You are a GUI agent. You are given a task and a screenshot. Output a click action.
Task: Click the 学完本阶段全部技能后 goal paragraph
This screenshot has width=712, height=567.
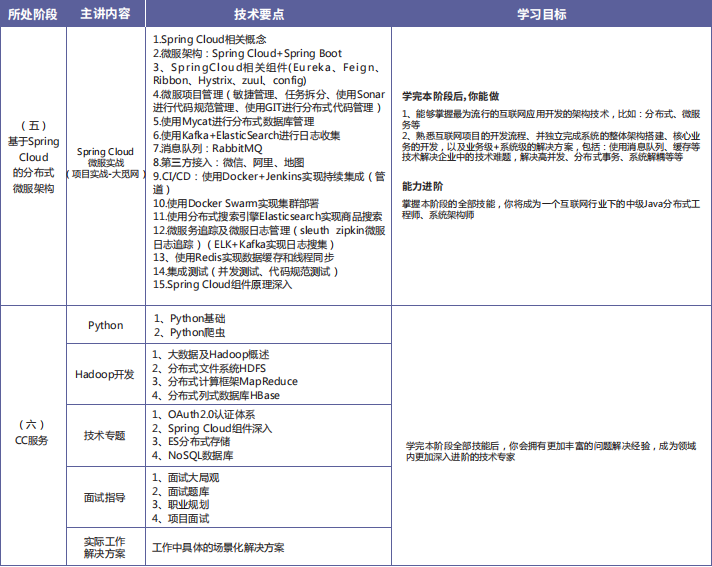551,451
